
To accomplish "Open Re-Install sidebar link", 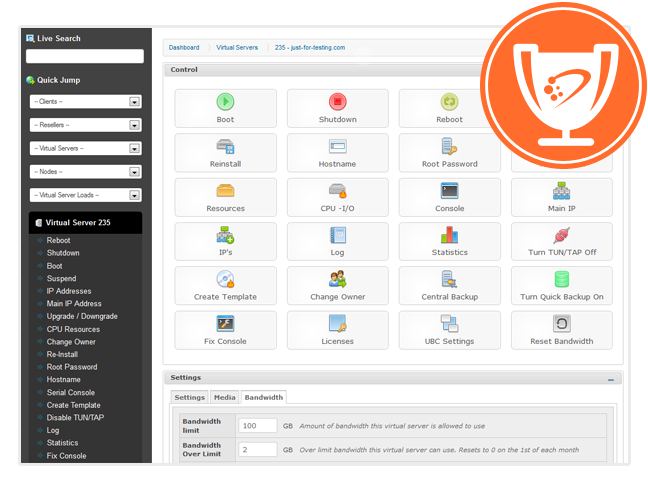I will tap(62, 355).
